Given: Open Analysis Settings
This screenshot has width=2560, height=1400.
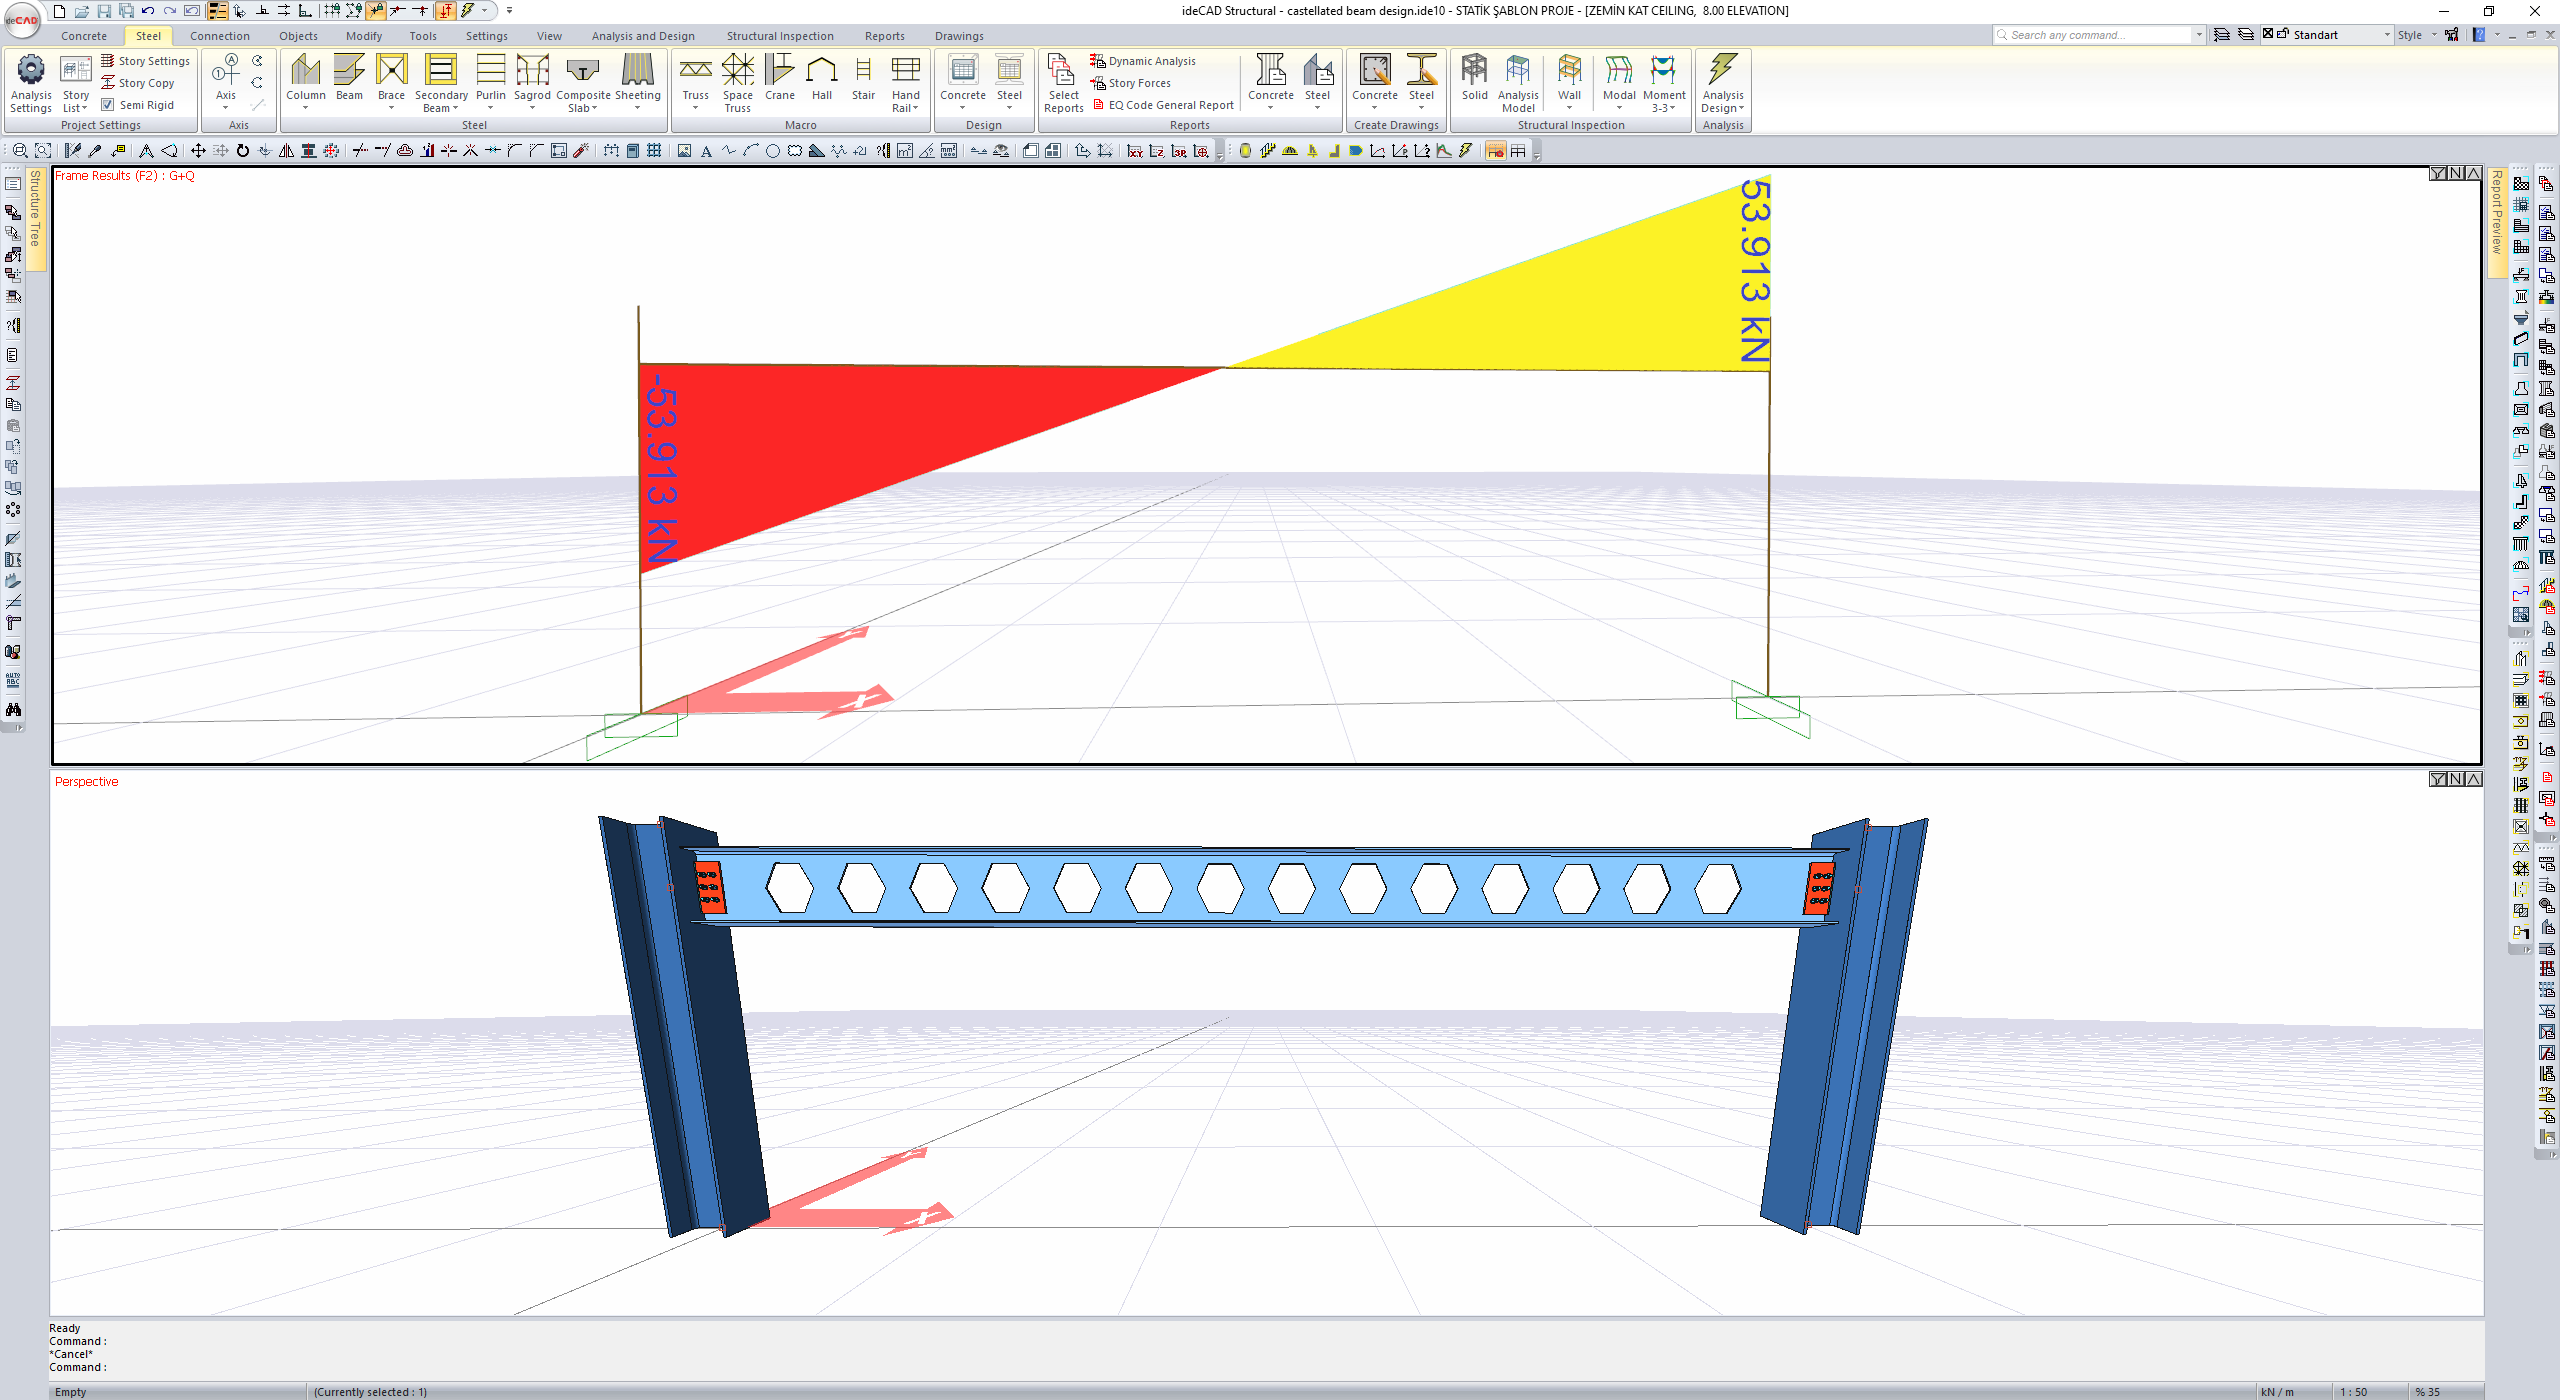Looking at the screenshot, I should click(30, 85).
